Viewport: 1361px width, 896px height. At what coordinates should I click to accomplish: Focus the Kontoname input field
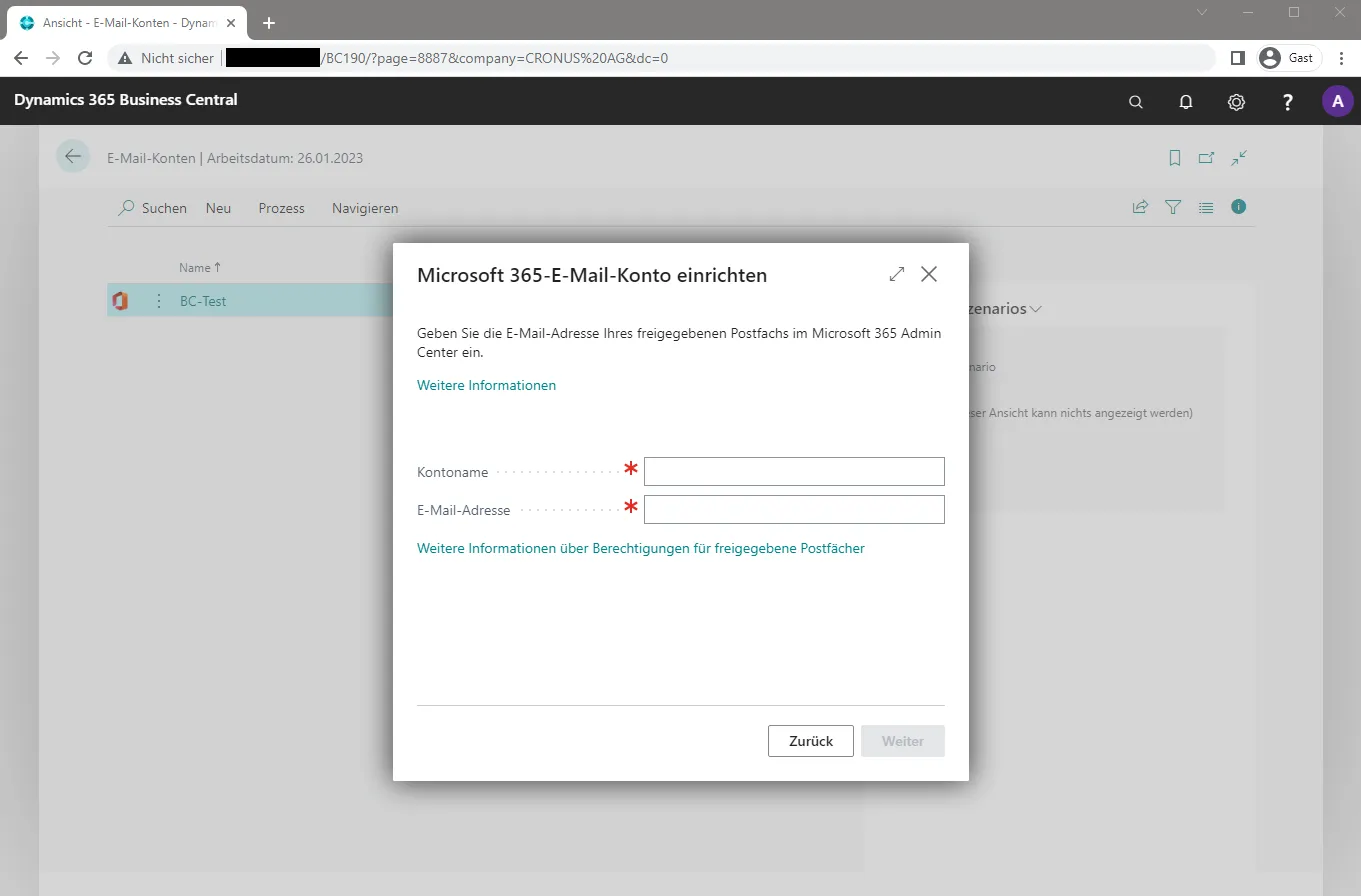pyautogui.click(x=794, y=471)
